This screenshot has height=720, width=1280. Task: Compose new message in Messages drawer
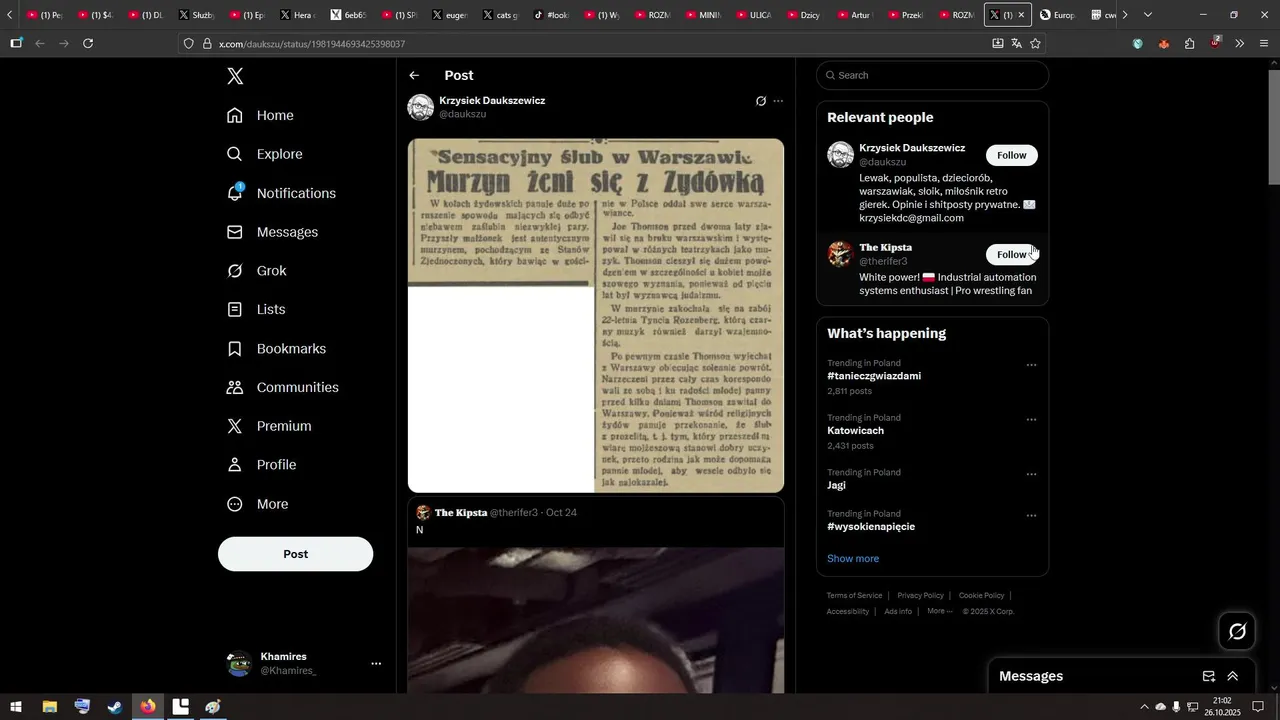click(x=1208, y=677)
